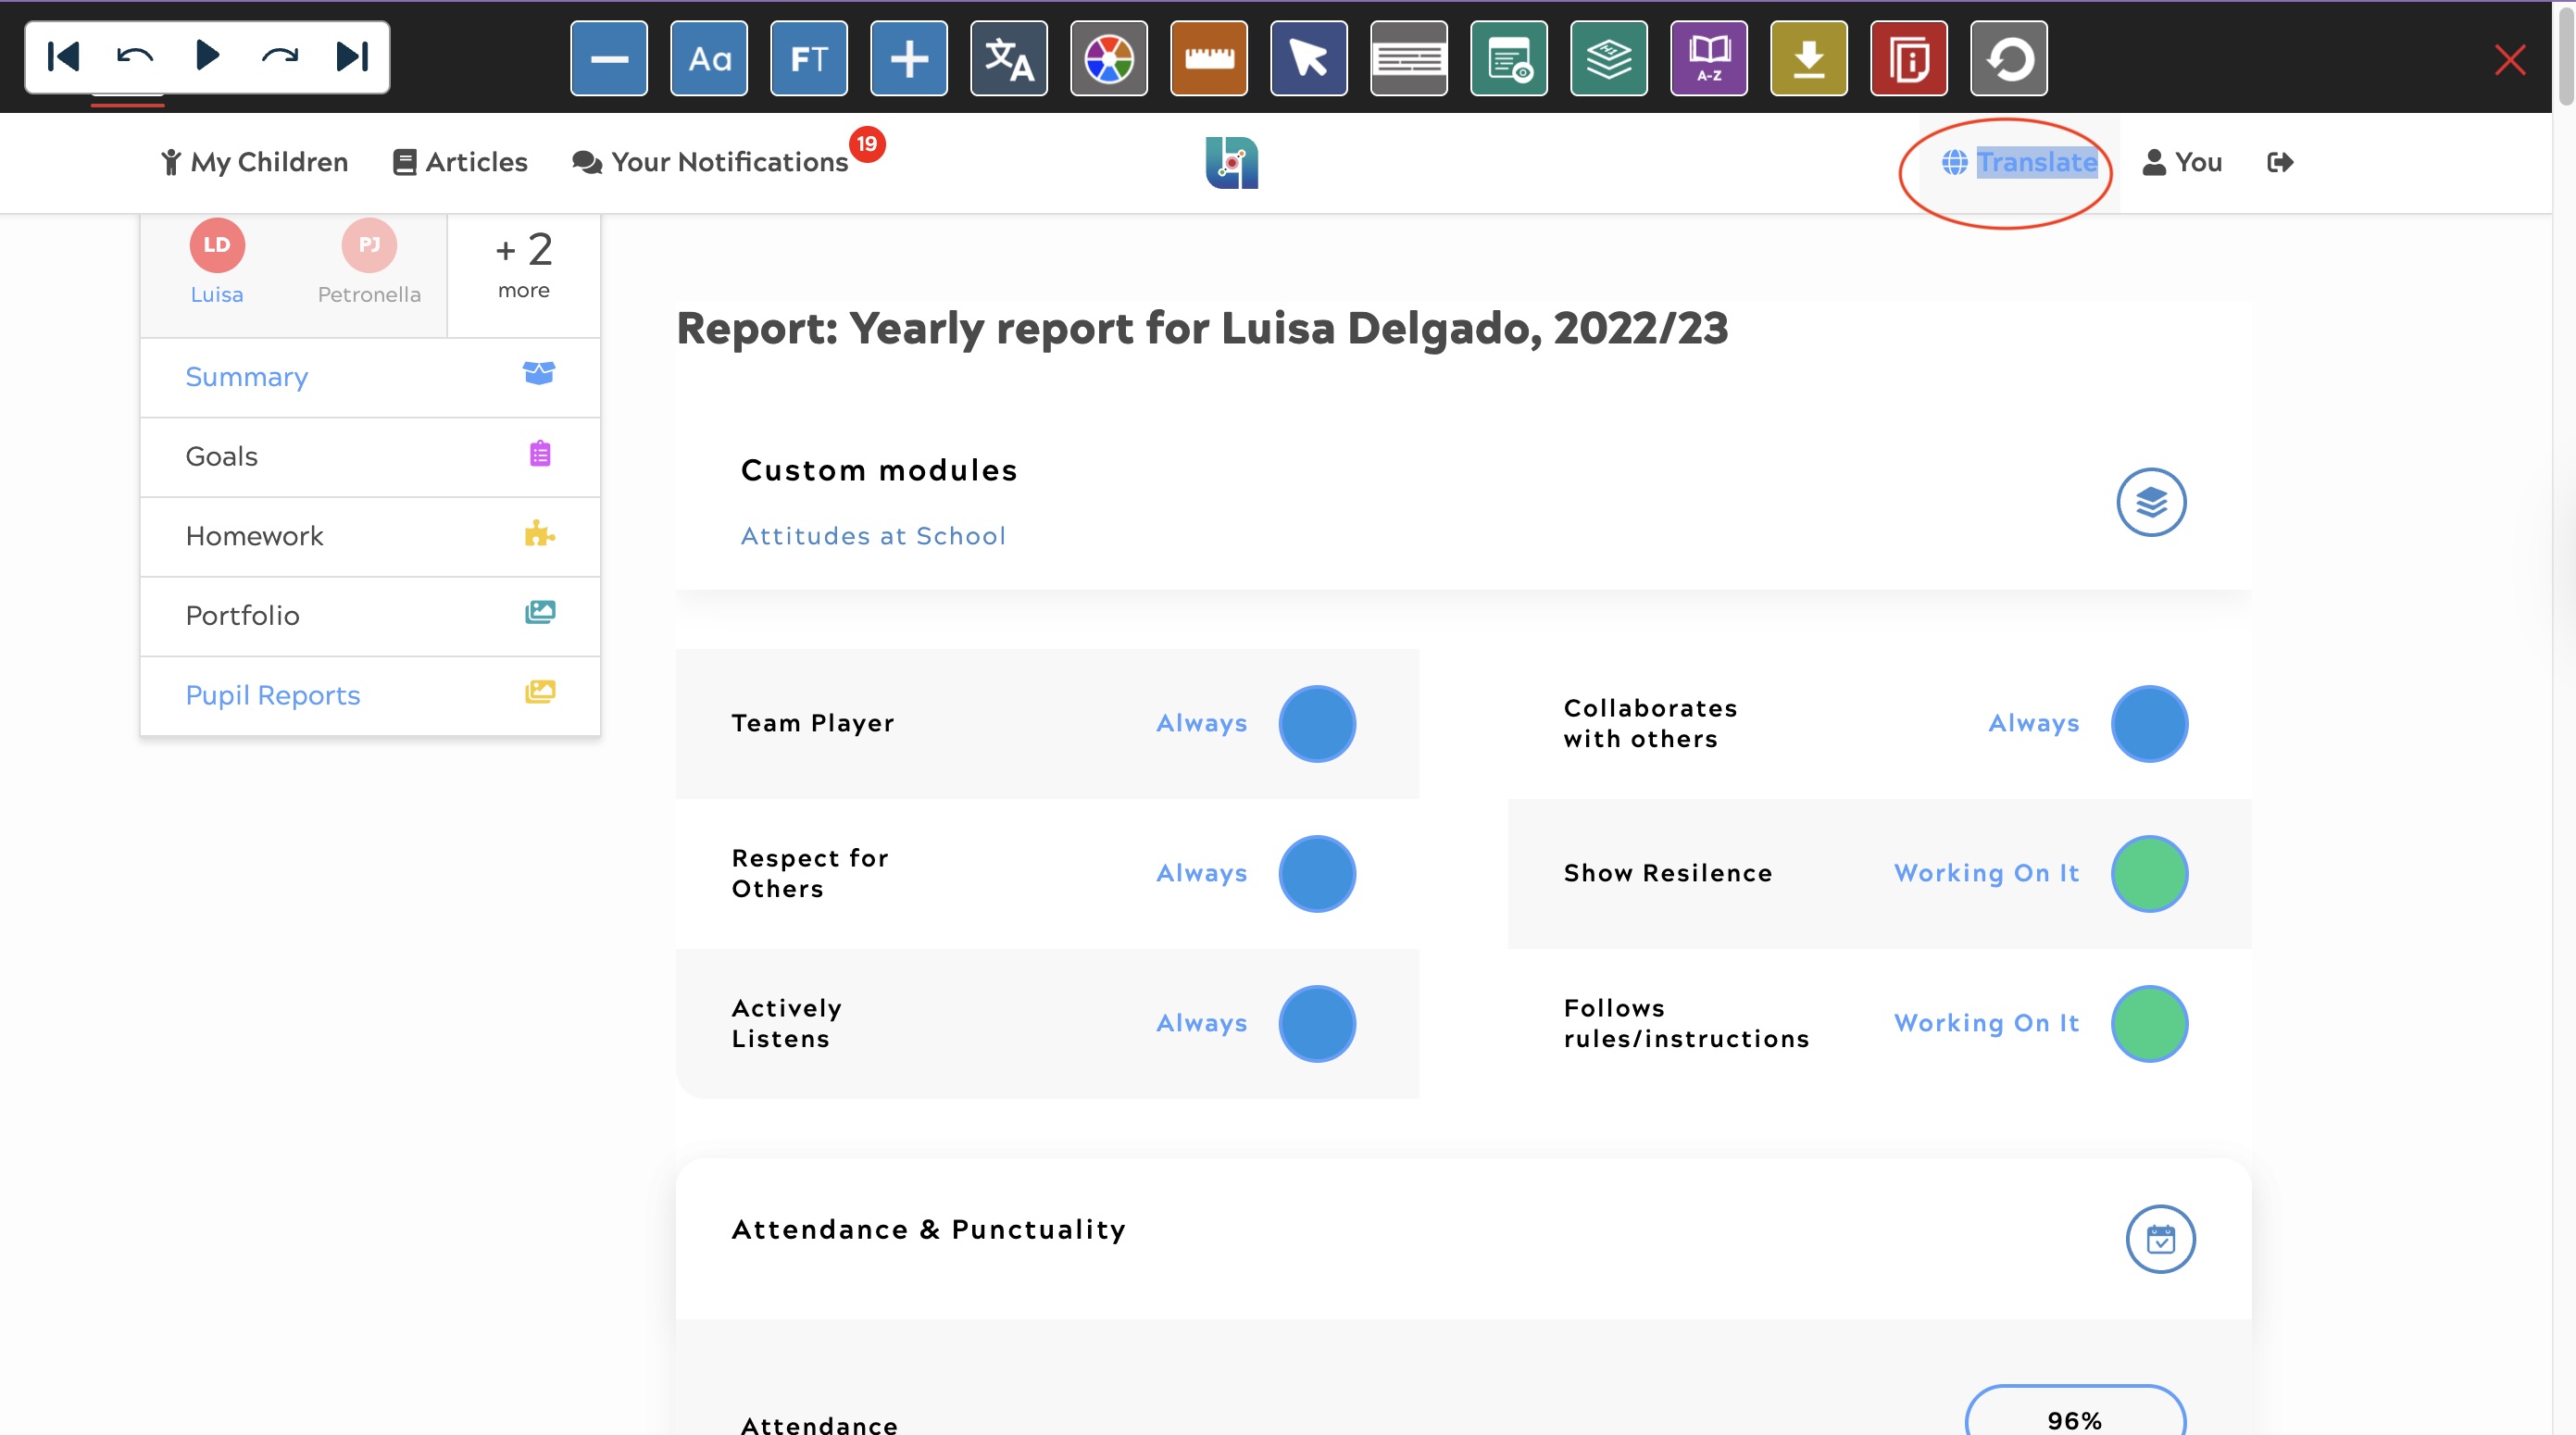Skip to the end with last-track button
2576x1435 pixels.
point(352,56)
